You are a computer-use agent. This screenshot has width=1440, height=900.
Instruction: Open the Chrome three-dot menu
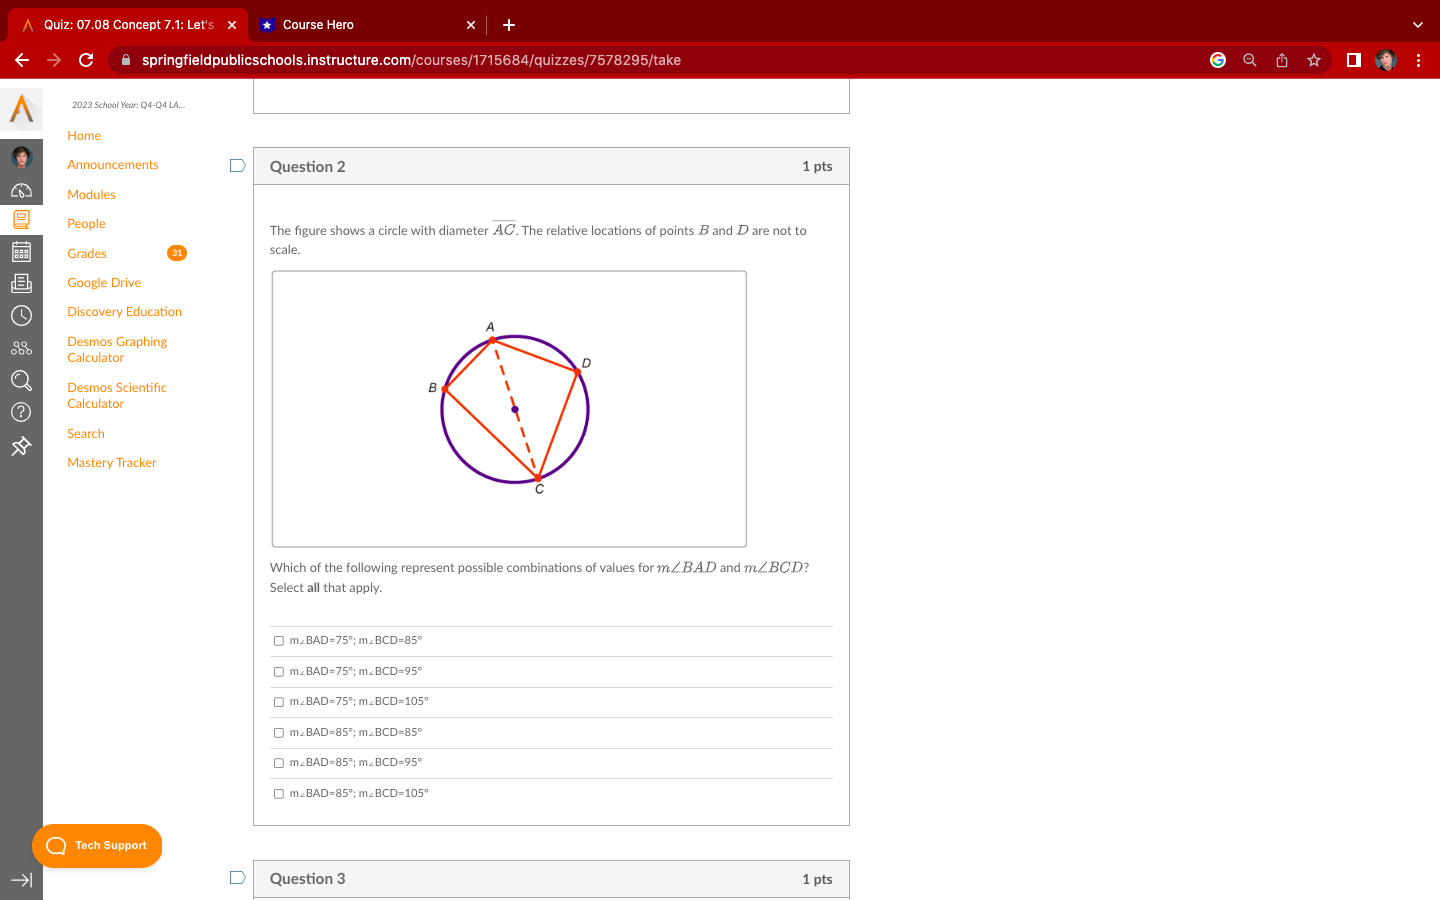tap(1418, 60)
